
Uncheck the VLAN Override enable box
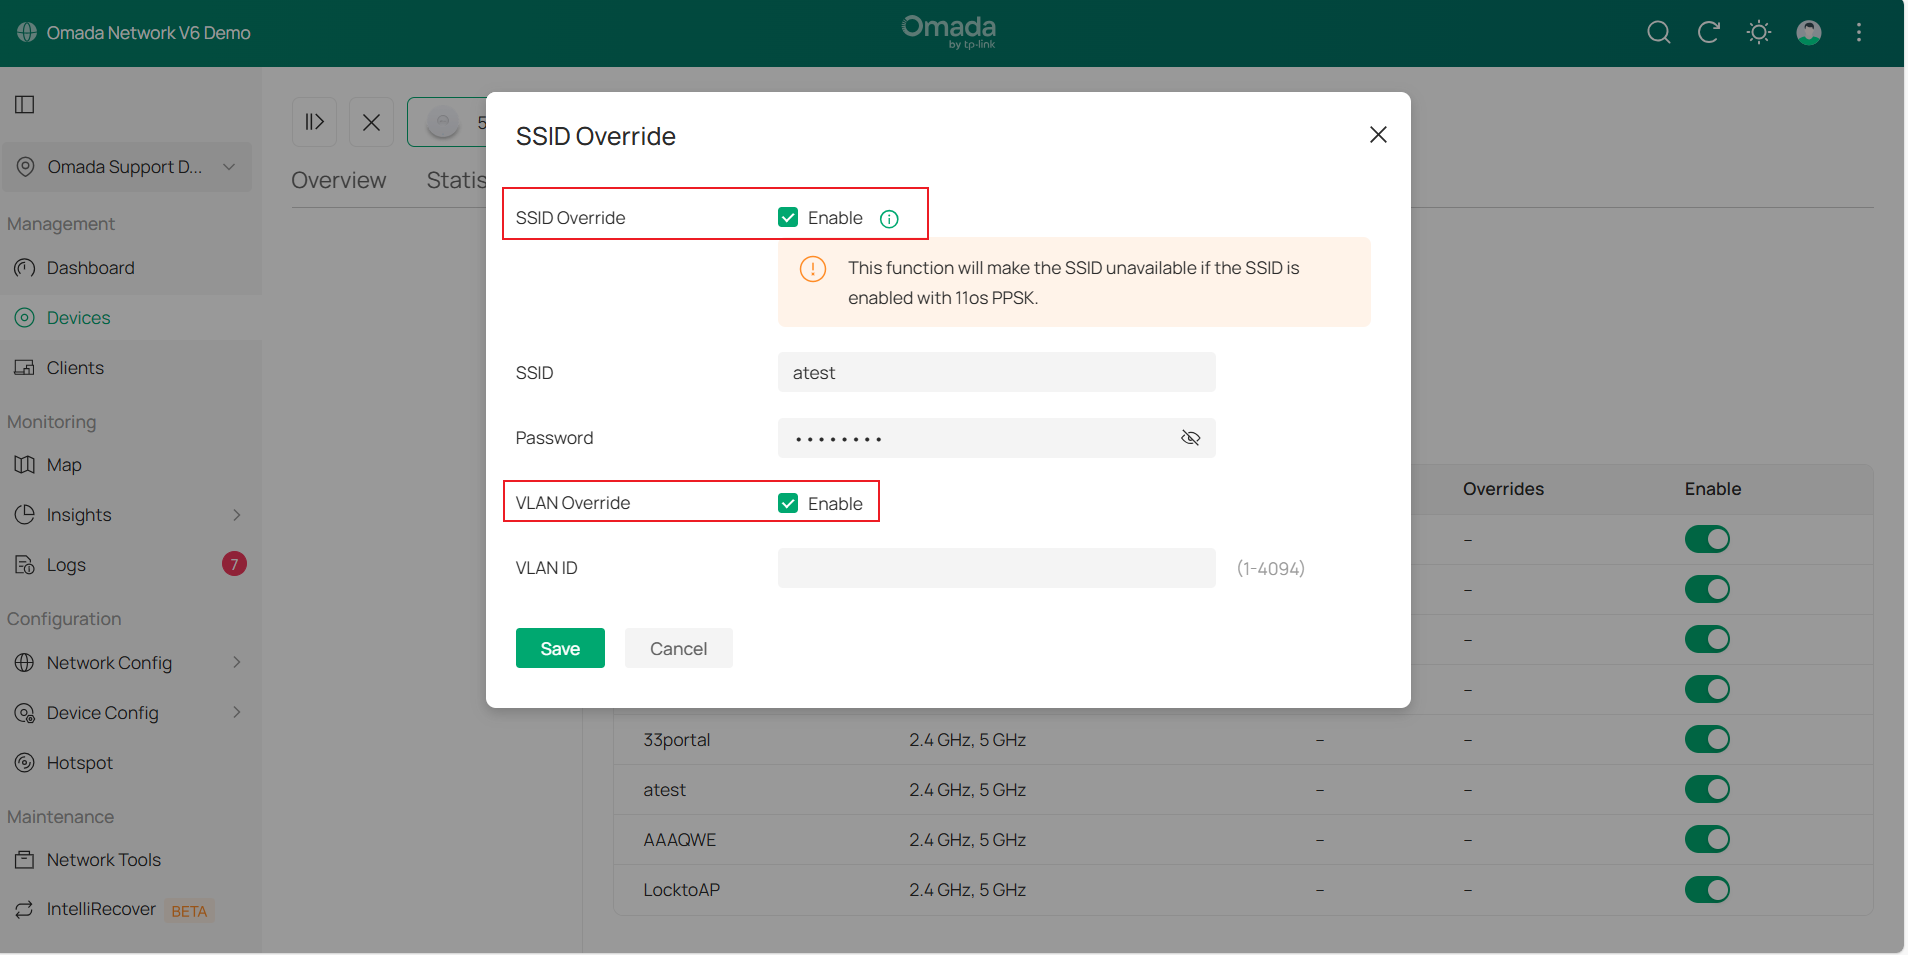pyautogui.click(x=788, y=503)
